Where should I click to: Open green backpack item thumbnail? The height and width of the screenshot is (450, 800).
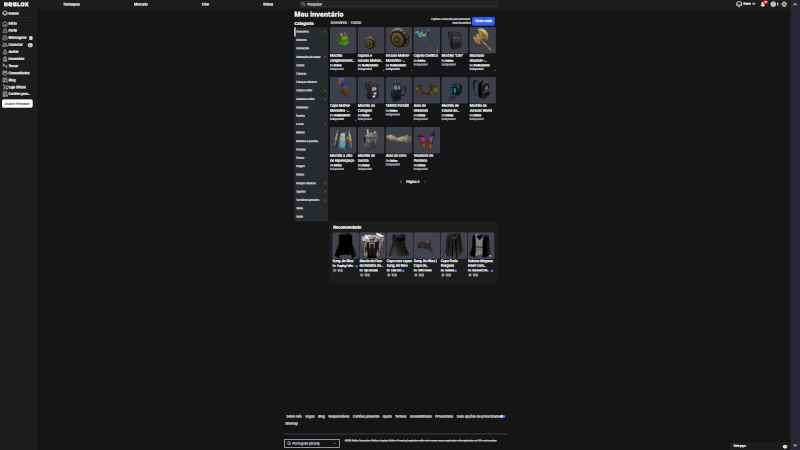click(343, 40)
